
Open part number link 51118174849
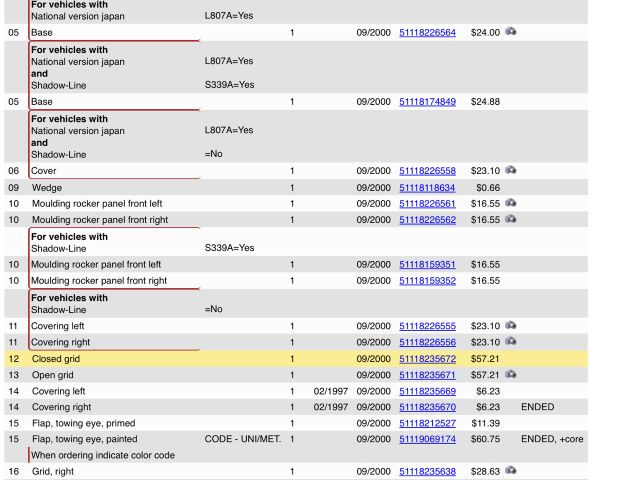point(427,102)
